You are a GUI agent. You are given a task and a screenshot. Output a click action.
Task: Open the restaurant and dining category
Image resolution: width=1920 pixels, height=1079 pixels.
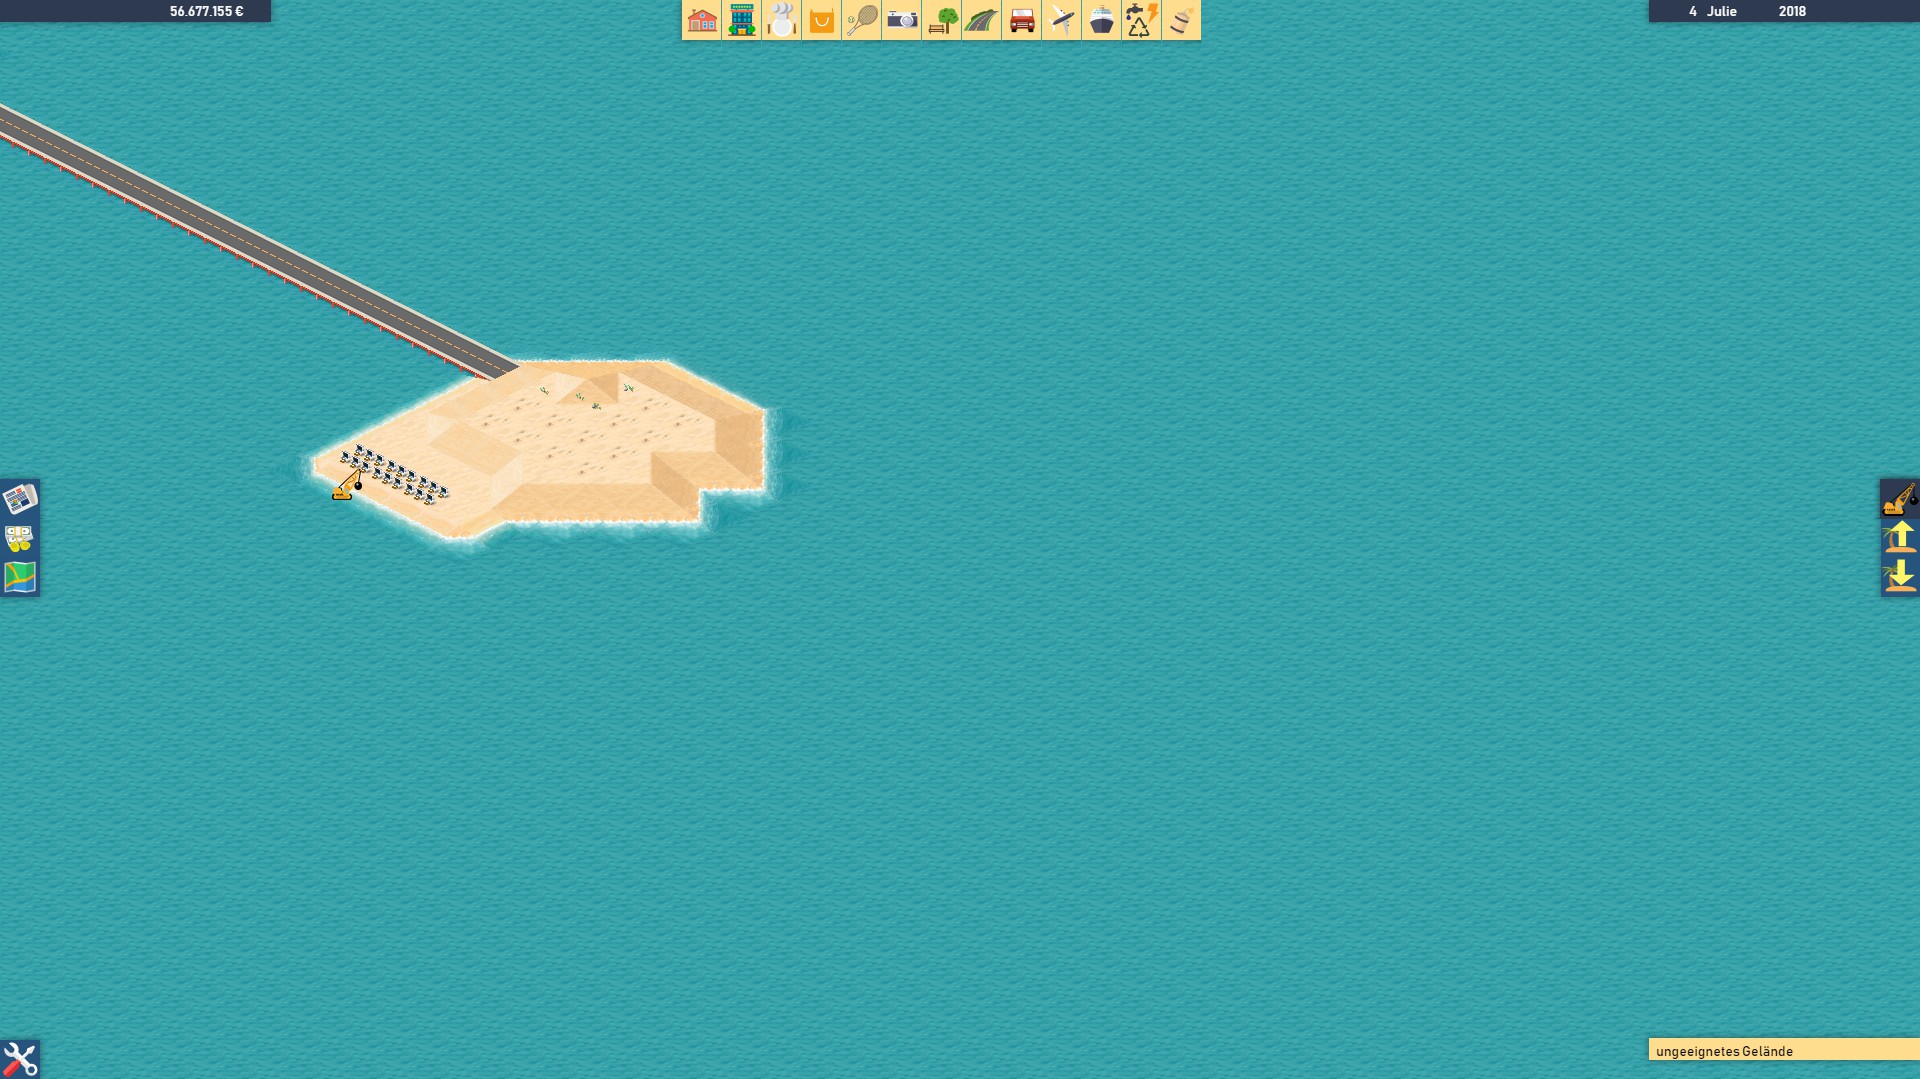click(781, 19)
